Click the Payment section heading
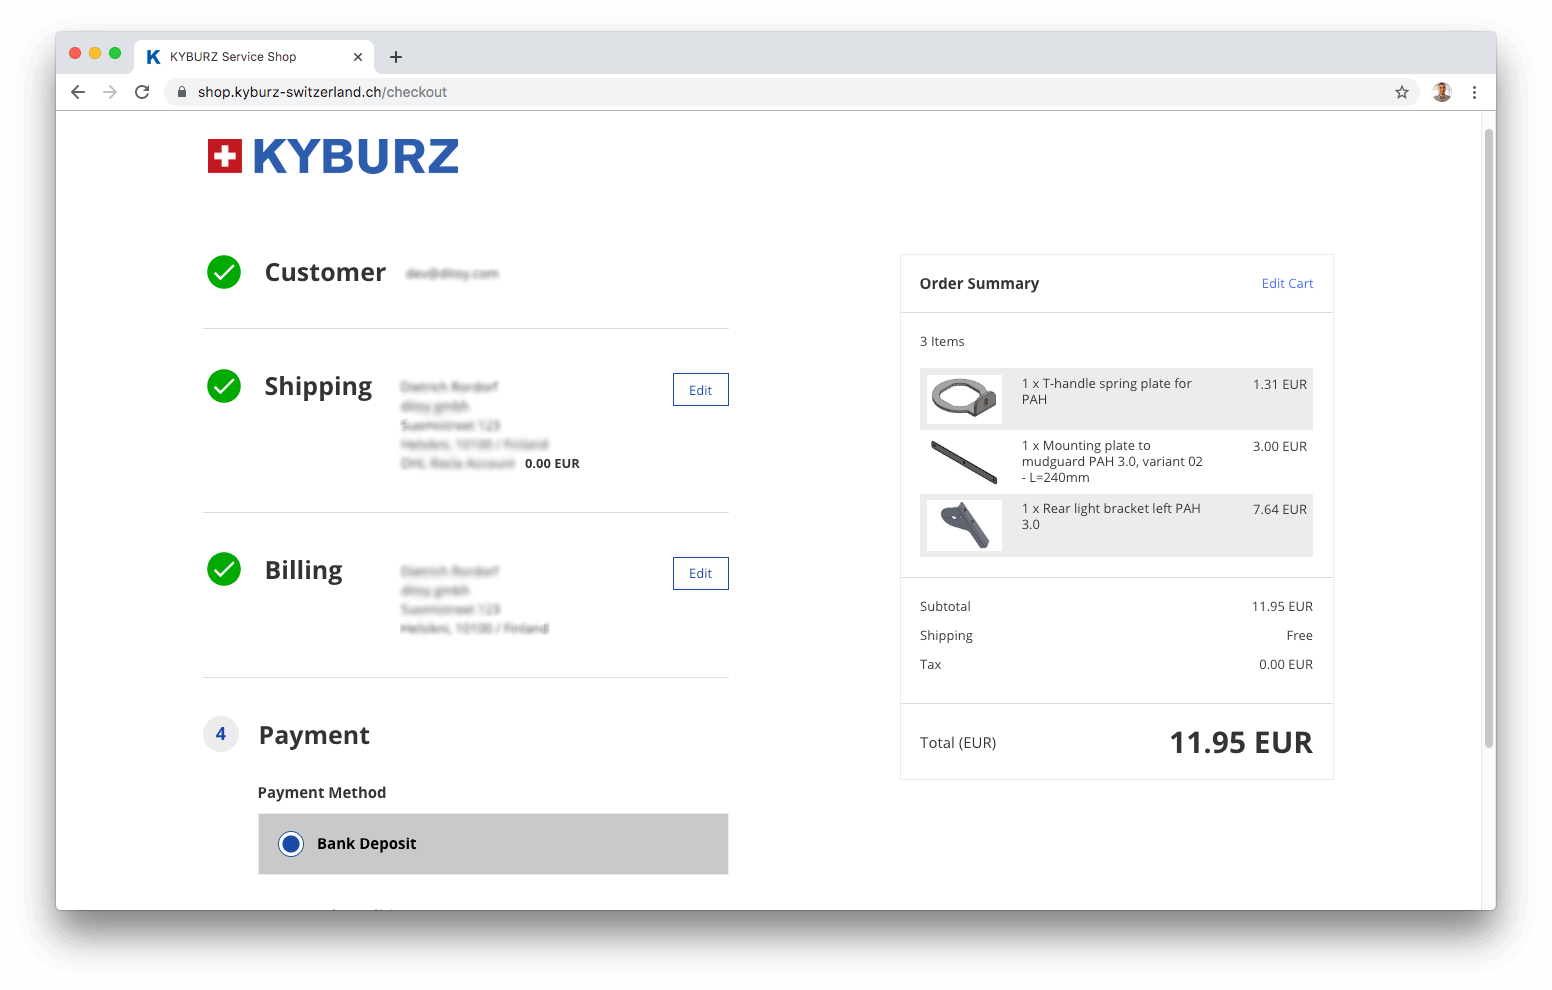Image resolution: width=1552 pixels, height=990 pixels. pyautogui.click(x=314, y=735)
